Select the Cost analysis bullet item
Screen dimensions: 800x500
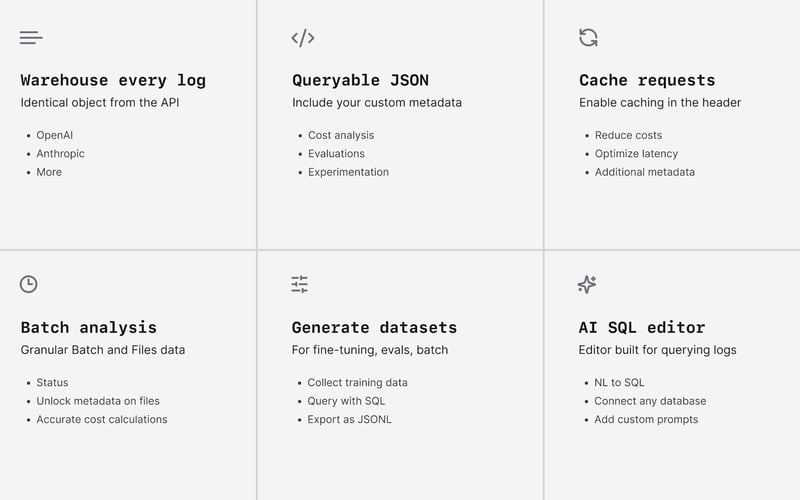pos(341,135)
